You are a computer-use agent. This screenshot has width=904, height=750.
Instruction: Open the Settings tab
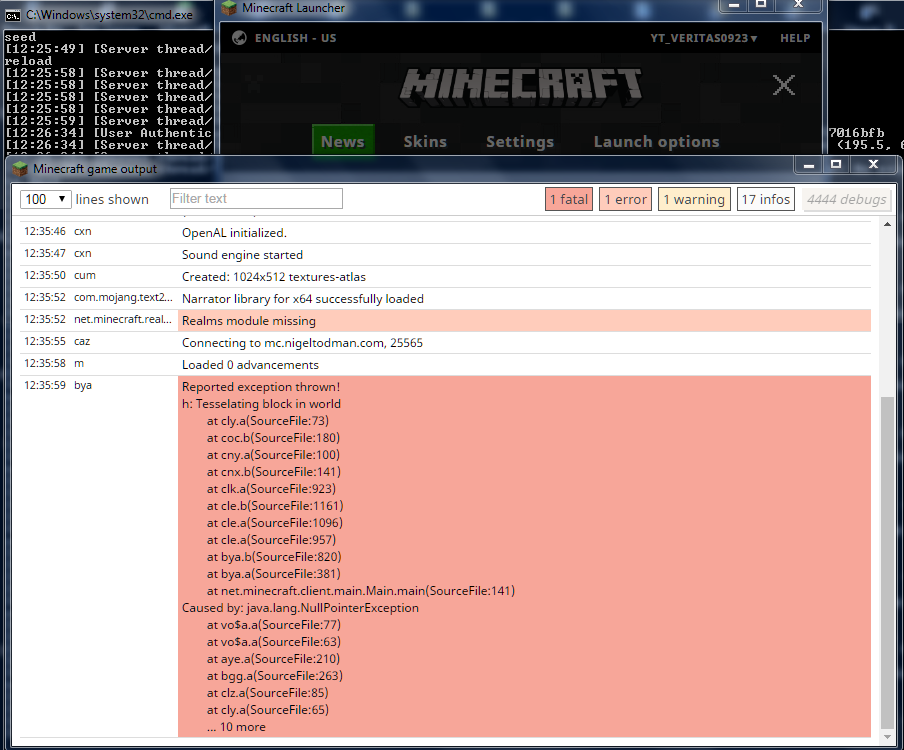[520, 142]
